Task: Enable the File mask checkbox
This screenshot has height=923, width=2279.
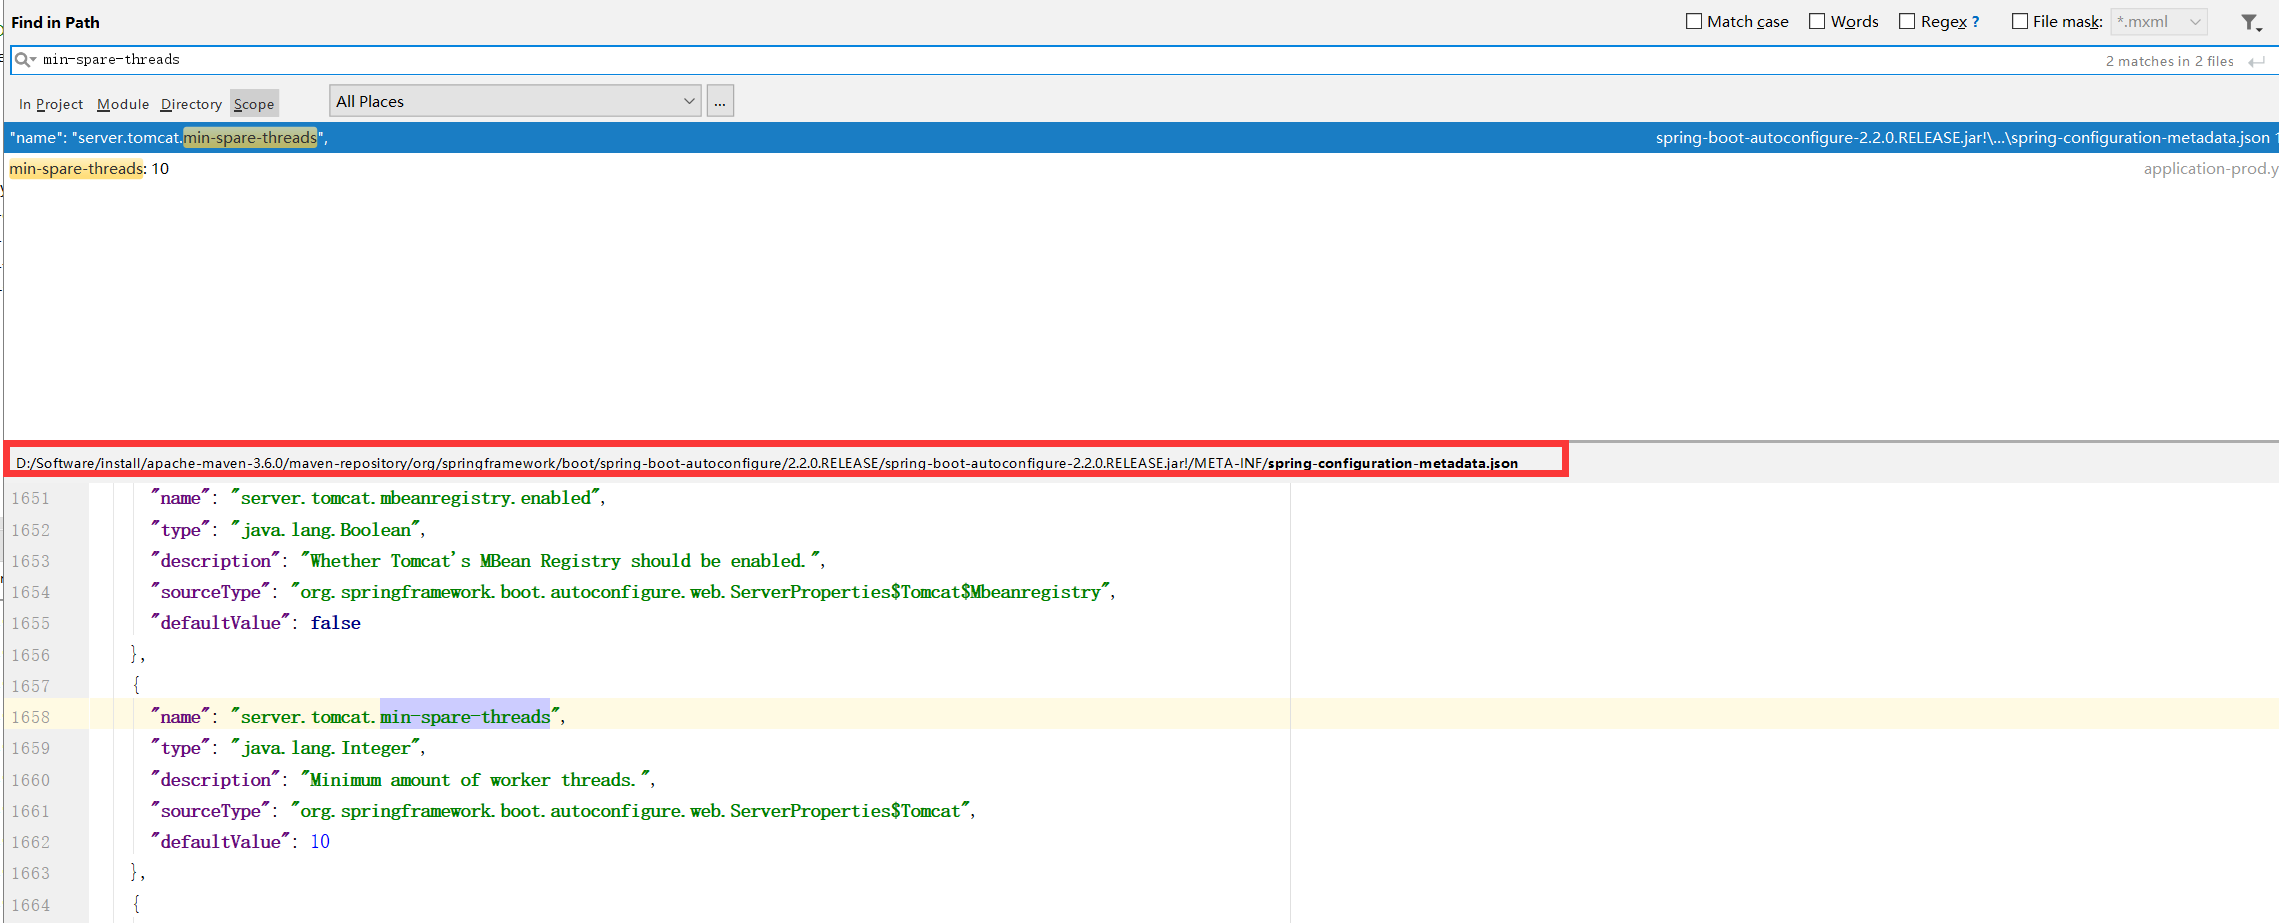Action: coord(2020,21)
